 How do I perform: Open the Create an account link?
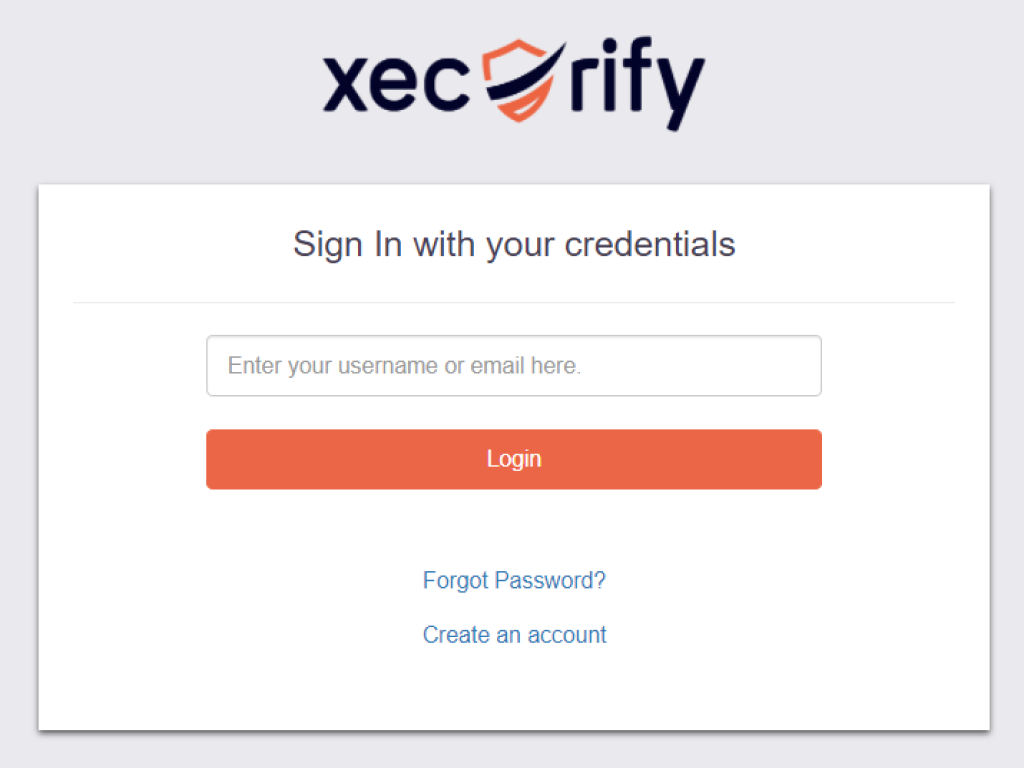click(514, 635)
